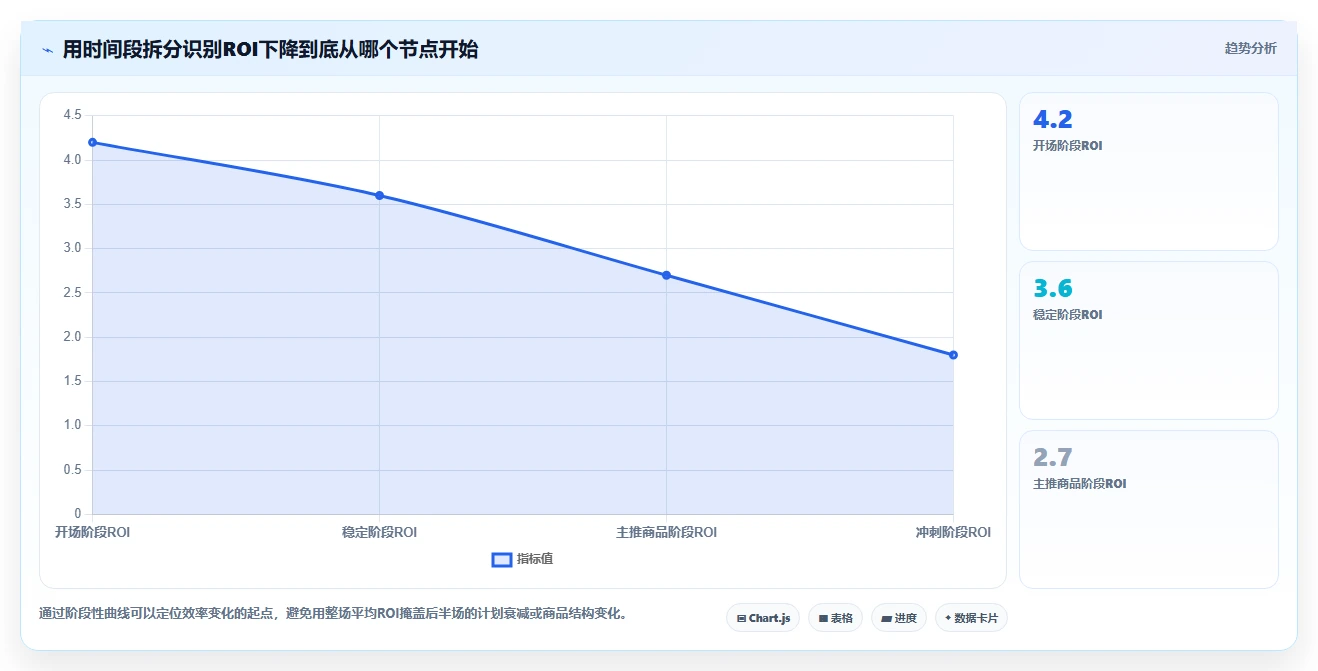Click the trend icon beside the title
The height and width of the screenshot is (671, 1318).
click(x=47, y=50)
